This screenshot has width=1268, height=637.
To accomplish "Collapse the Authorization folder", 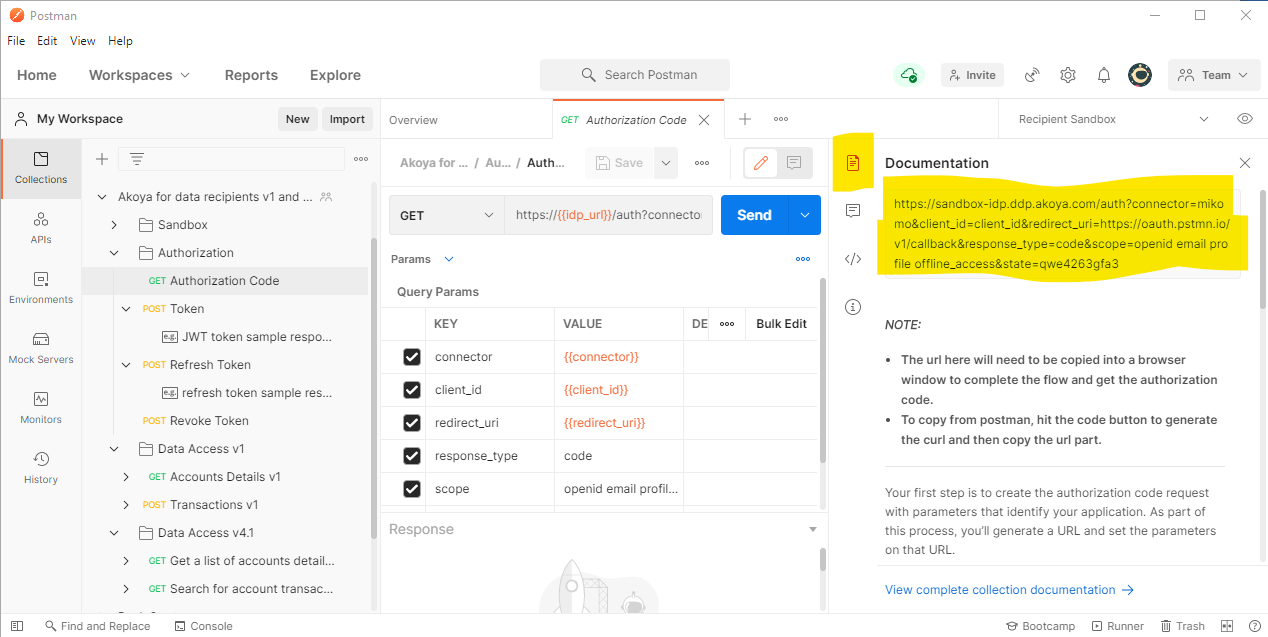I will (x=114, y=253).
